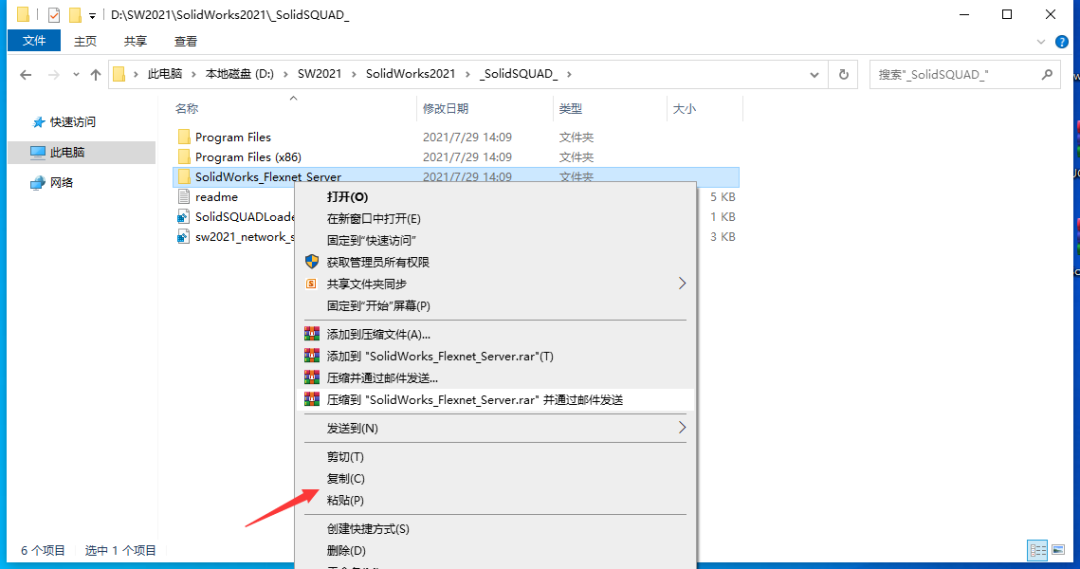
Task: Click Properties icon in quick access toolbar
Action: (x=54, y=14)
